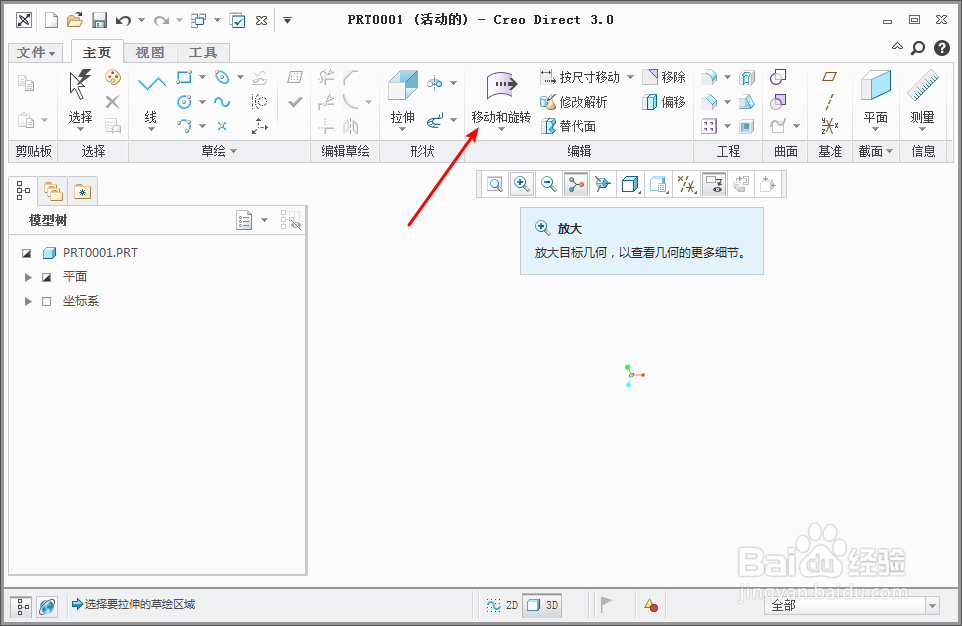Switch to the 工具 tab

tap(203, 53)
